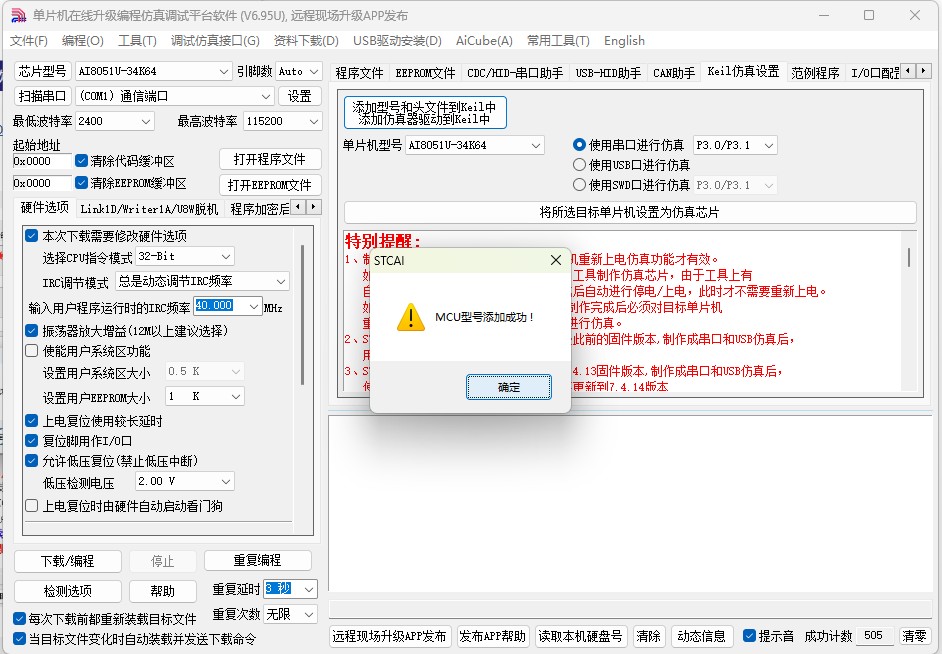Expand the 重复延时 3秒 dropdown

coord(309,589)
